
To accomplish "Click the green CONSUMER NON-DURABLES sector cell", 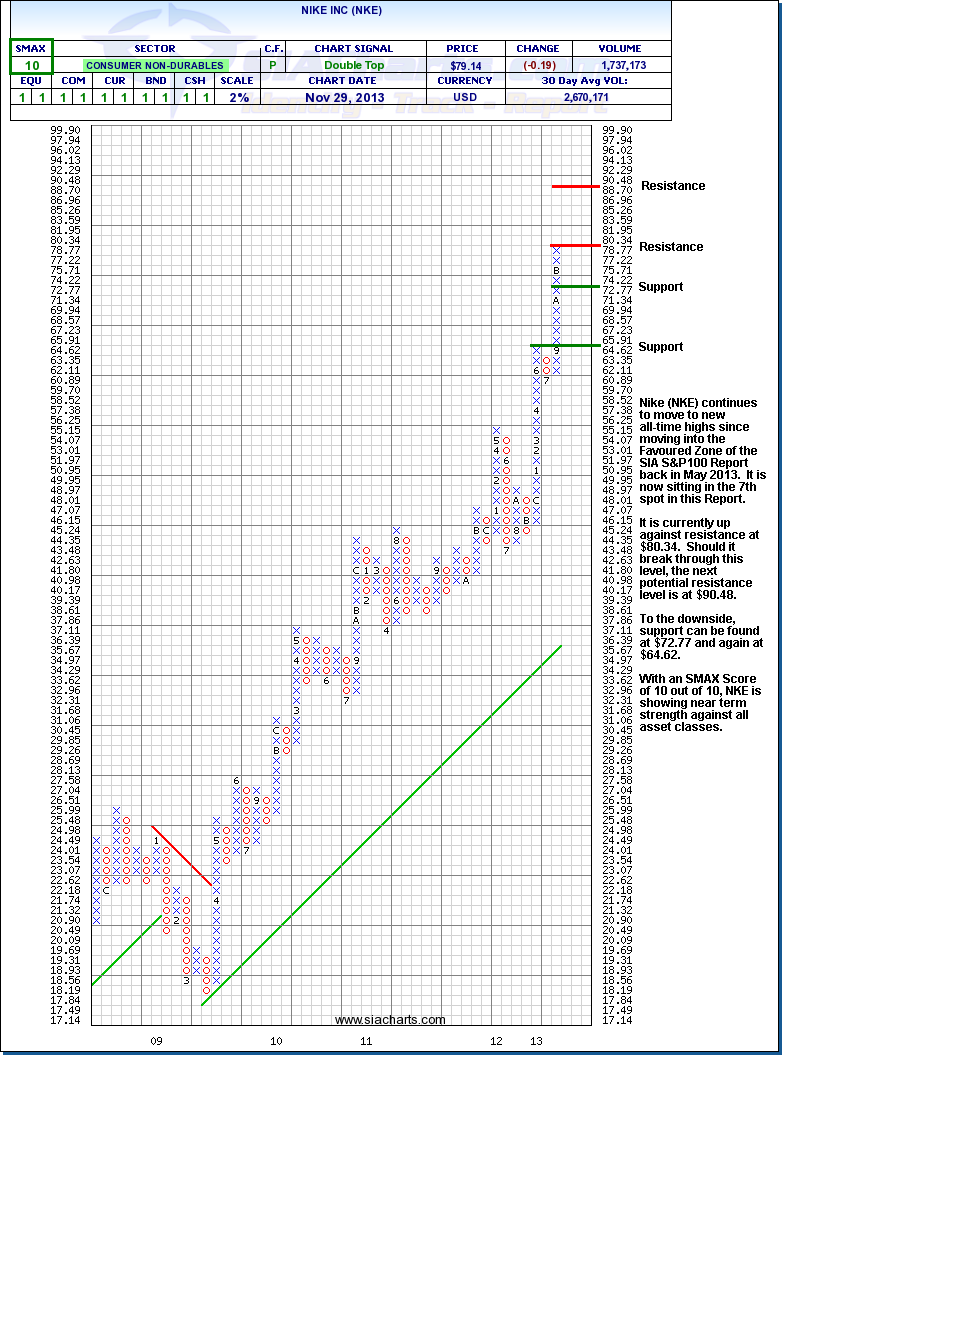I will click(155, 66).
